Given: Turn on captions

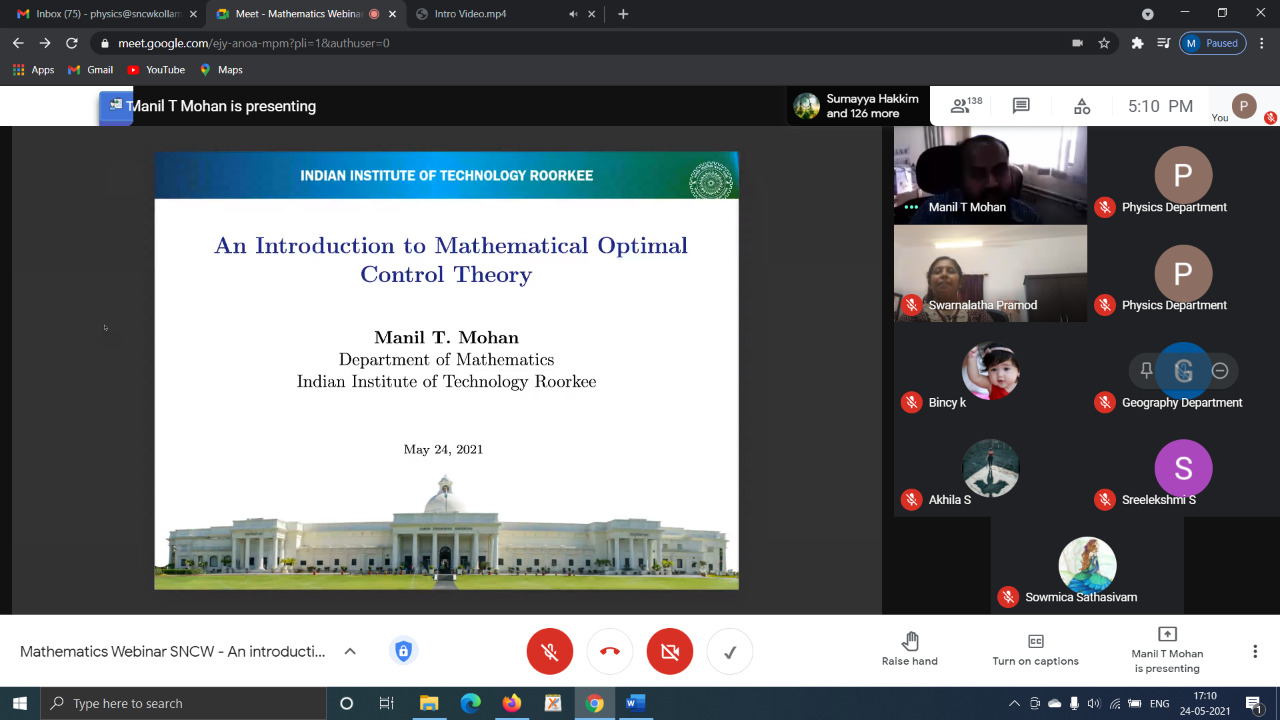Looking at the screenshot, I should click(x=1035, y=650).
